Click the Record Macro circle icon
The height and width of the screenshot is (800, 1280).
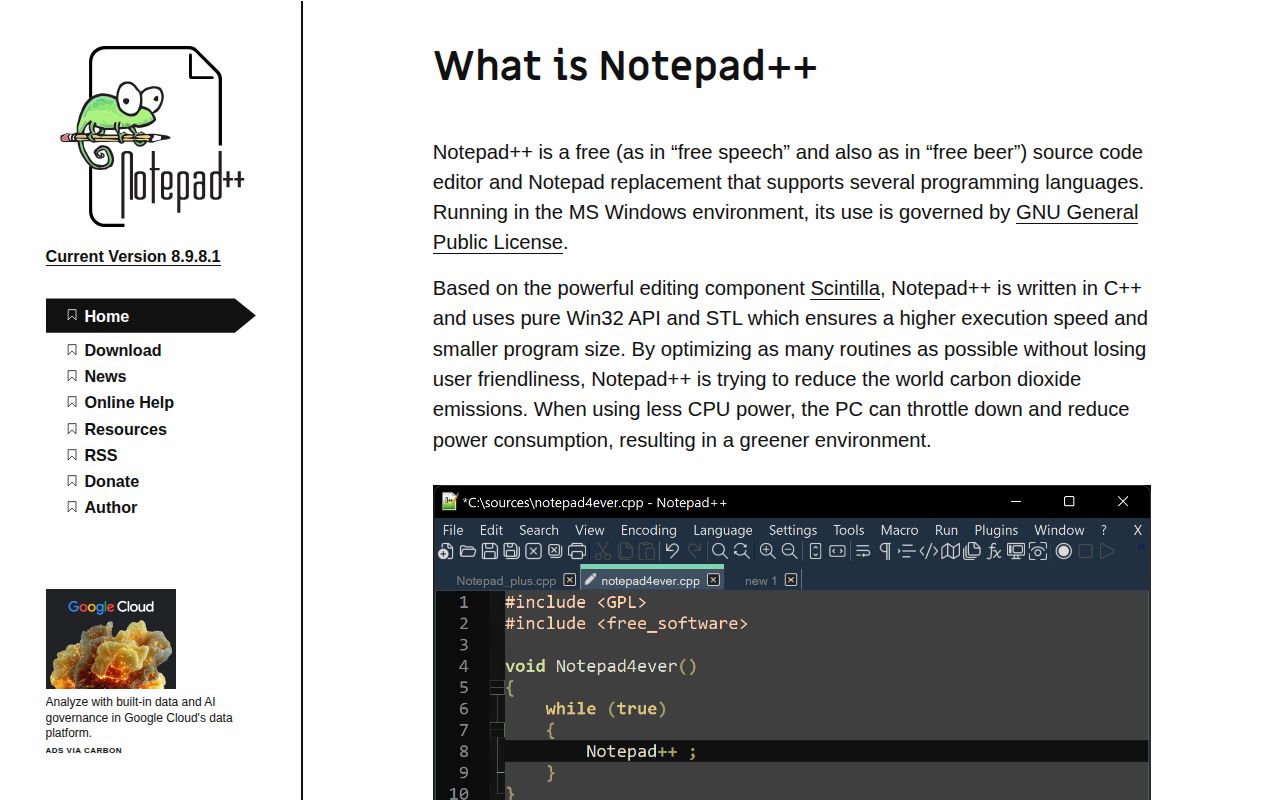(1064, 551)
